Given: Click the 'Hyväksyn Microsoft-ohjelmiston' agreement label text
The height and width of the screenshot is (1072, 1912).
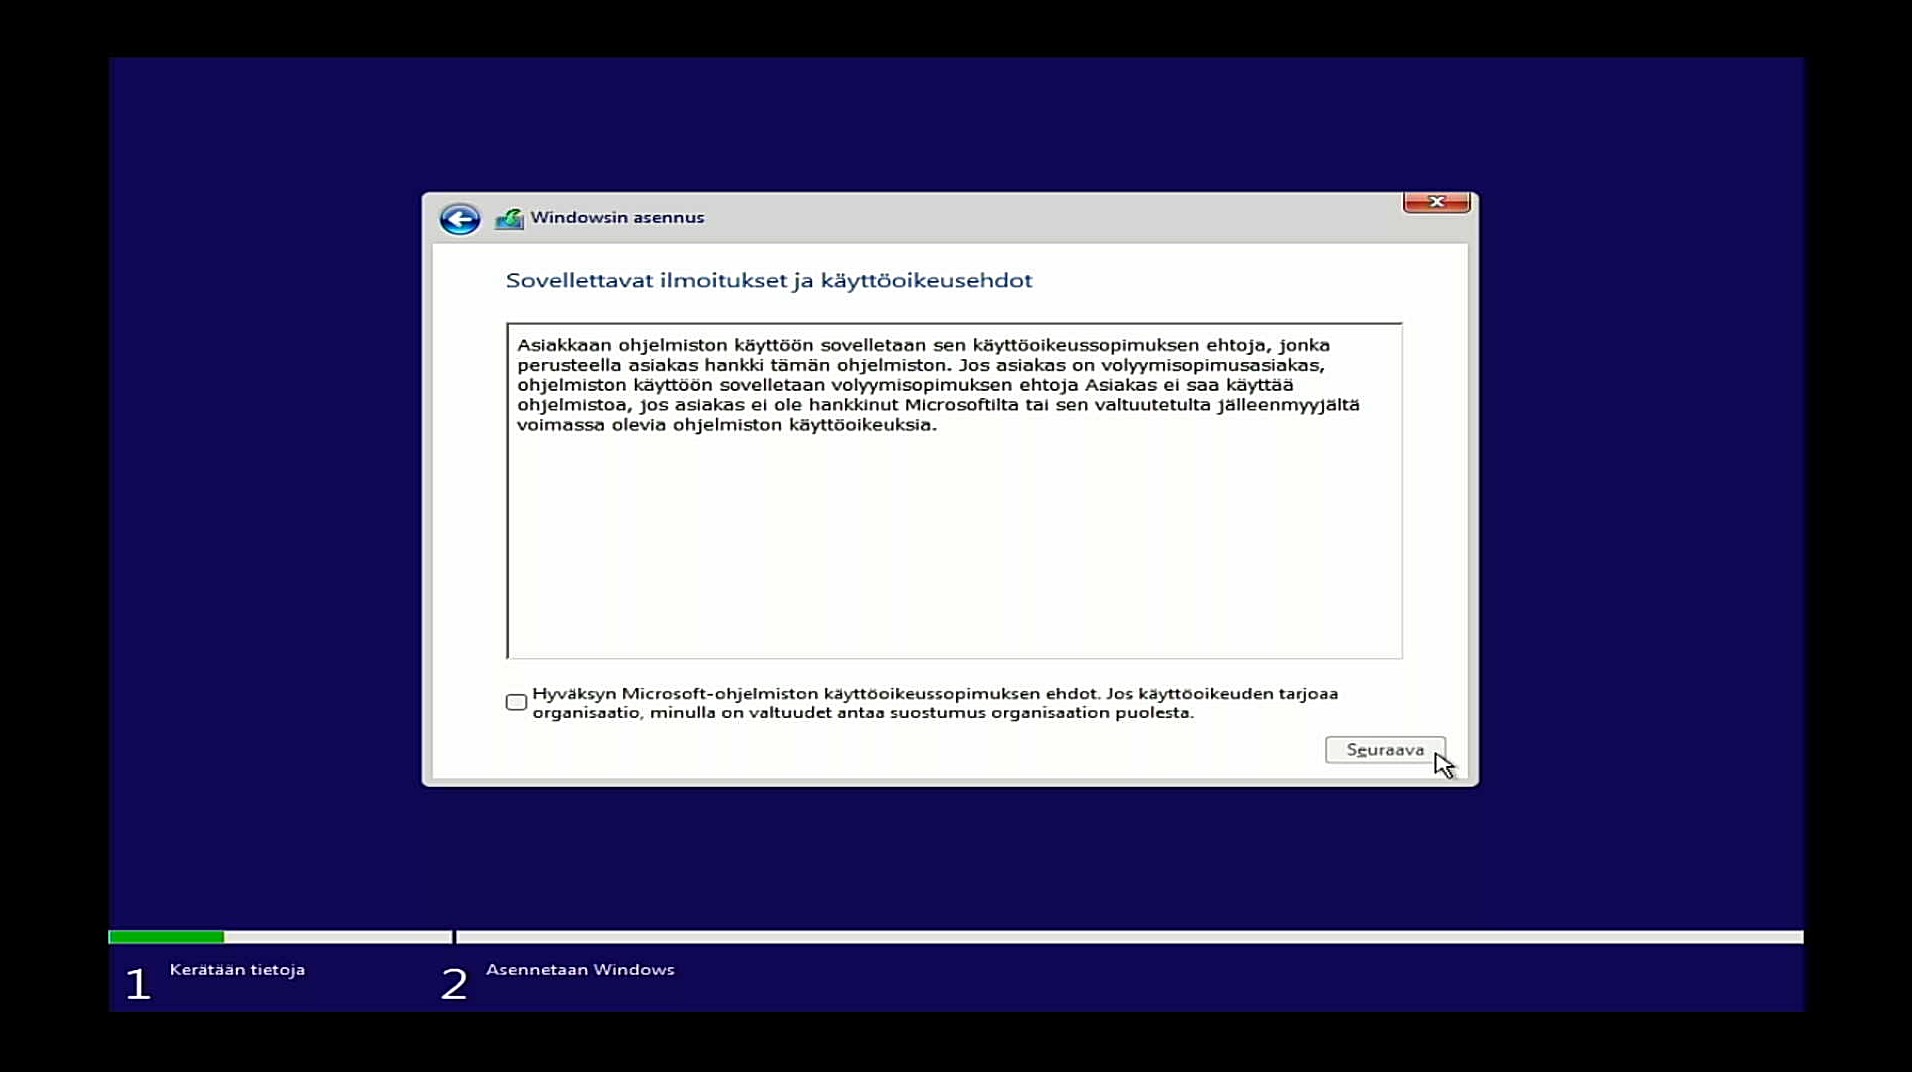Looking at the screenshot, I should pyautogui.click(x=935, y=703).
